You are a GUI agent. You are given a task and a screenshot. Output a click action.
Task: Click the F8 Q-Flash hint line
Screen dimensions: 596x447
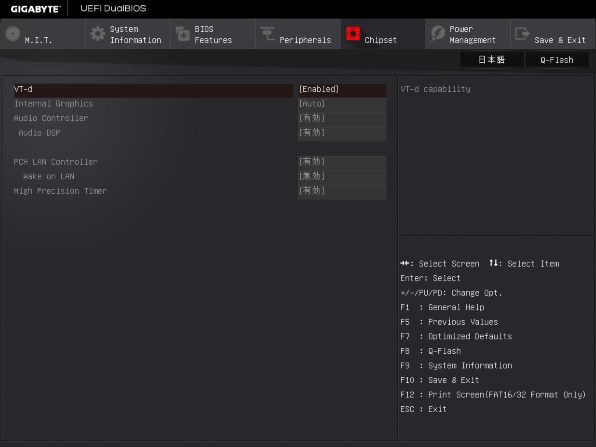pos(431,351)
